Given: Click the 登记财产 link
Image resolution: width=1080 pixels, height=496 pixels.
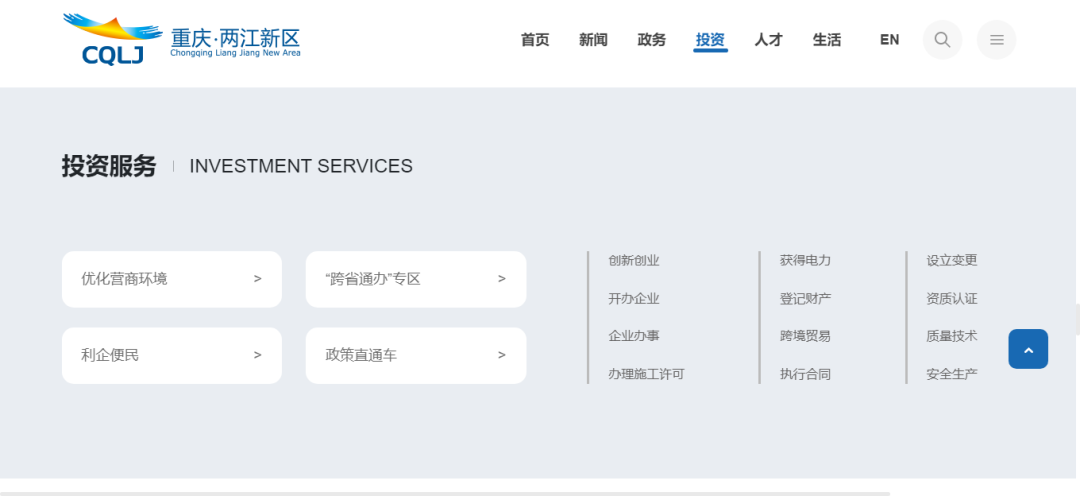Looking at the screenshot, I should point(805,299).
